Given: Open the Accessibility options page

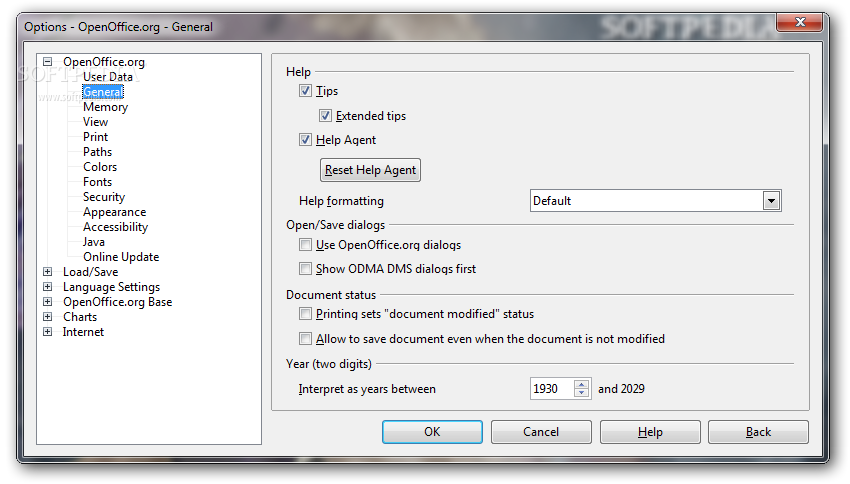Looking at the screenshot, I should pos(115,227).
